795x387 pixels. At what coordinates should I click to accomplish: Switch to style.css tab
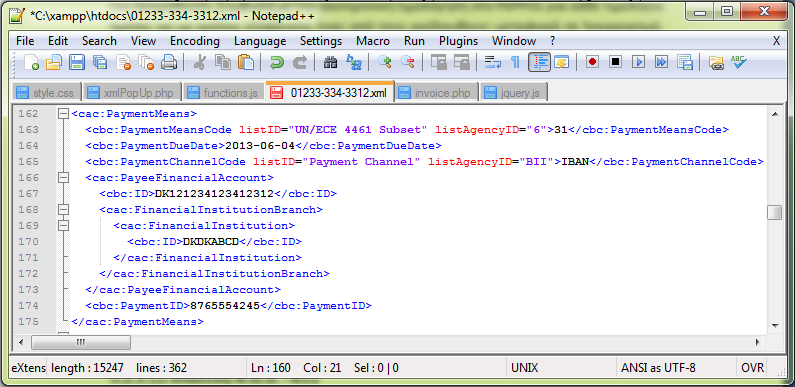point(46,93)
